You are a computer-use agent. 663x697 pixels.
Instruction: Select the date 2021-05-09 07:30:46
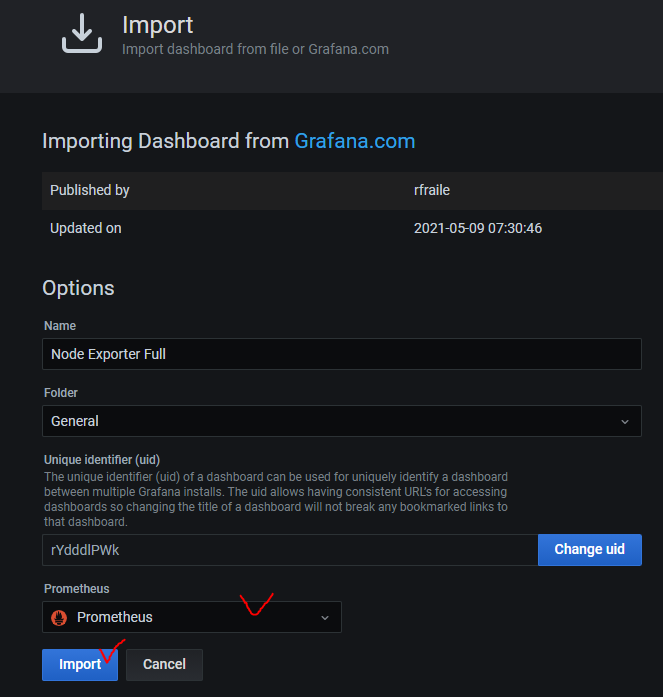tap(478, 228)
